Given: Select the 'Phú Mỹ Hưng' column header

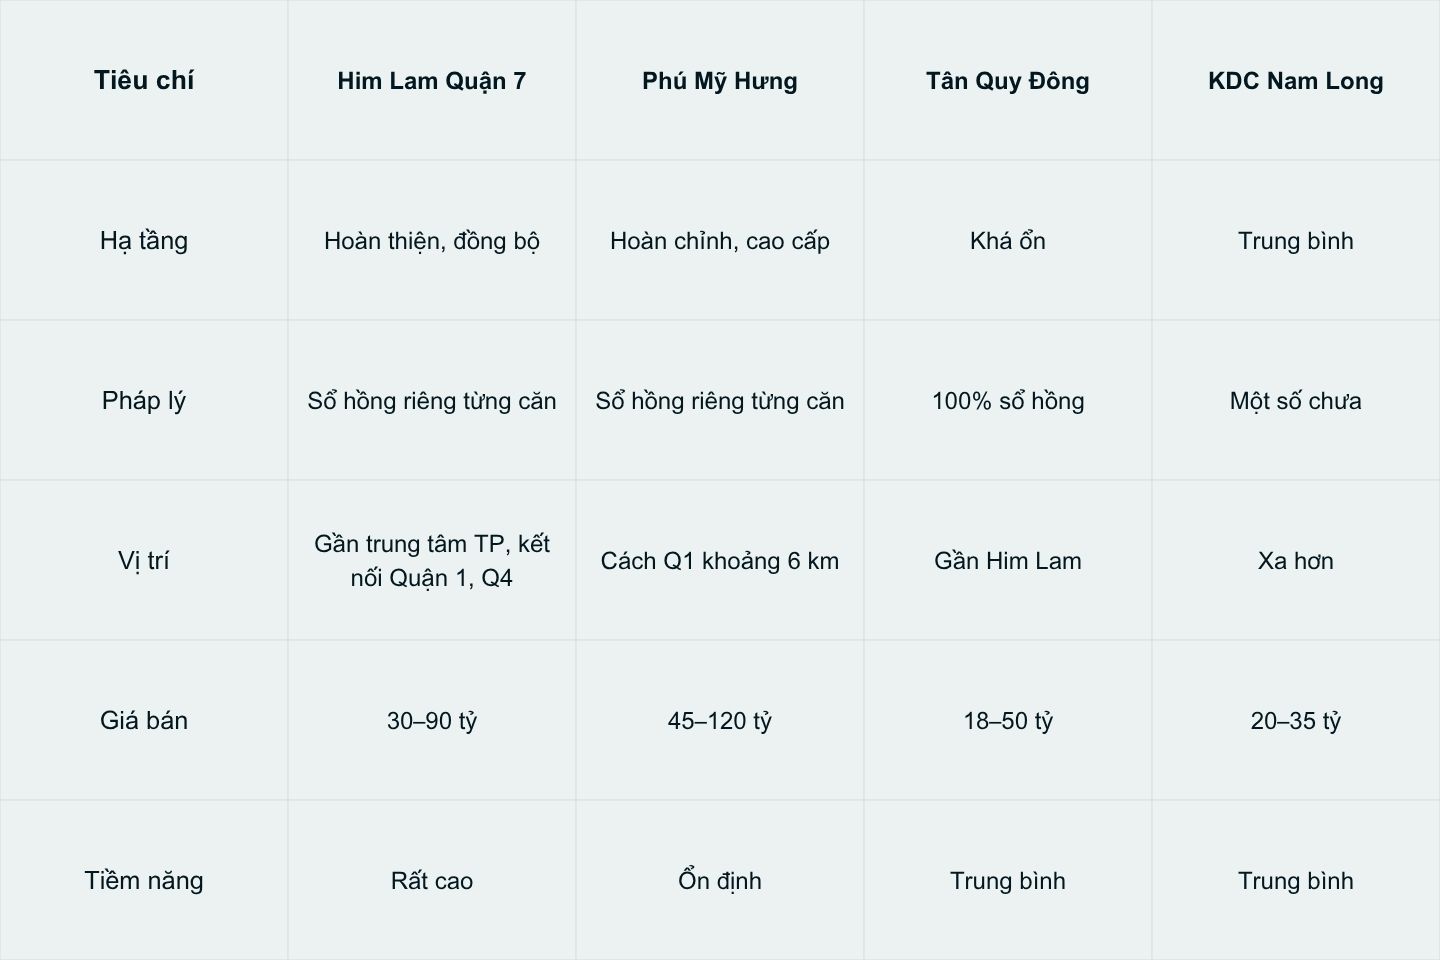Looking at the screenshot, I should tap(720, 81).
